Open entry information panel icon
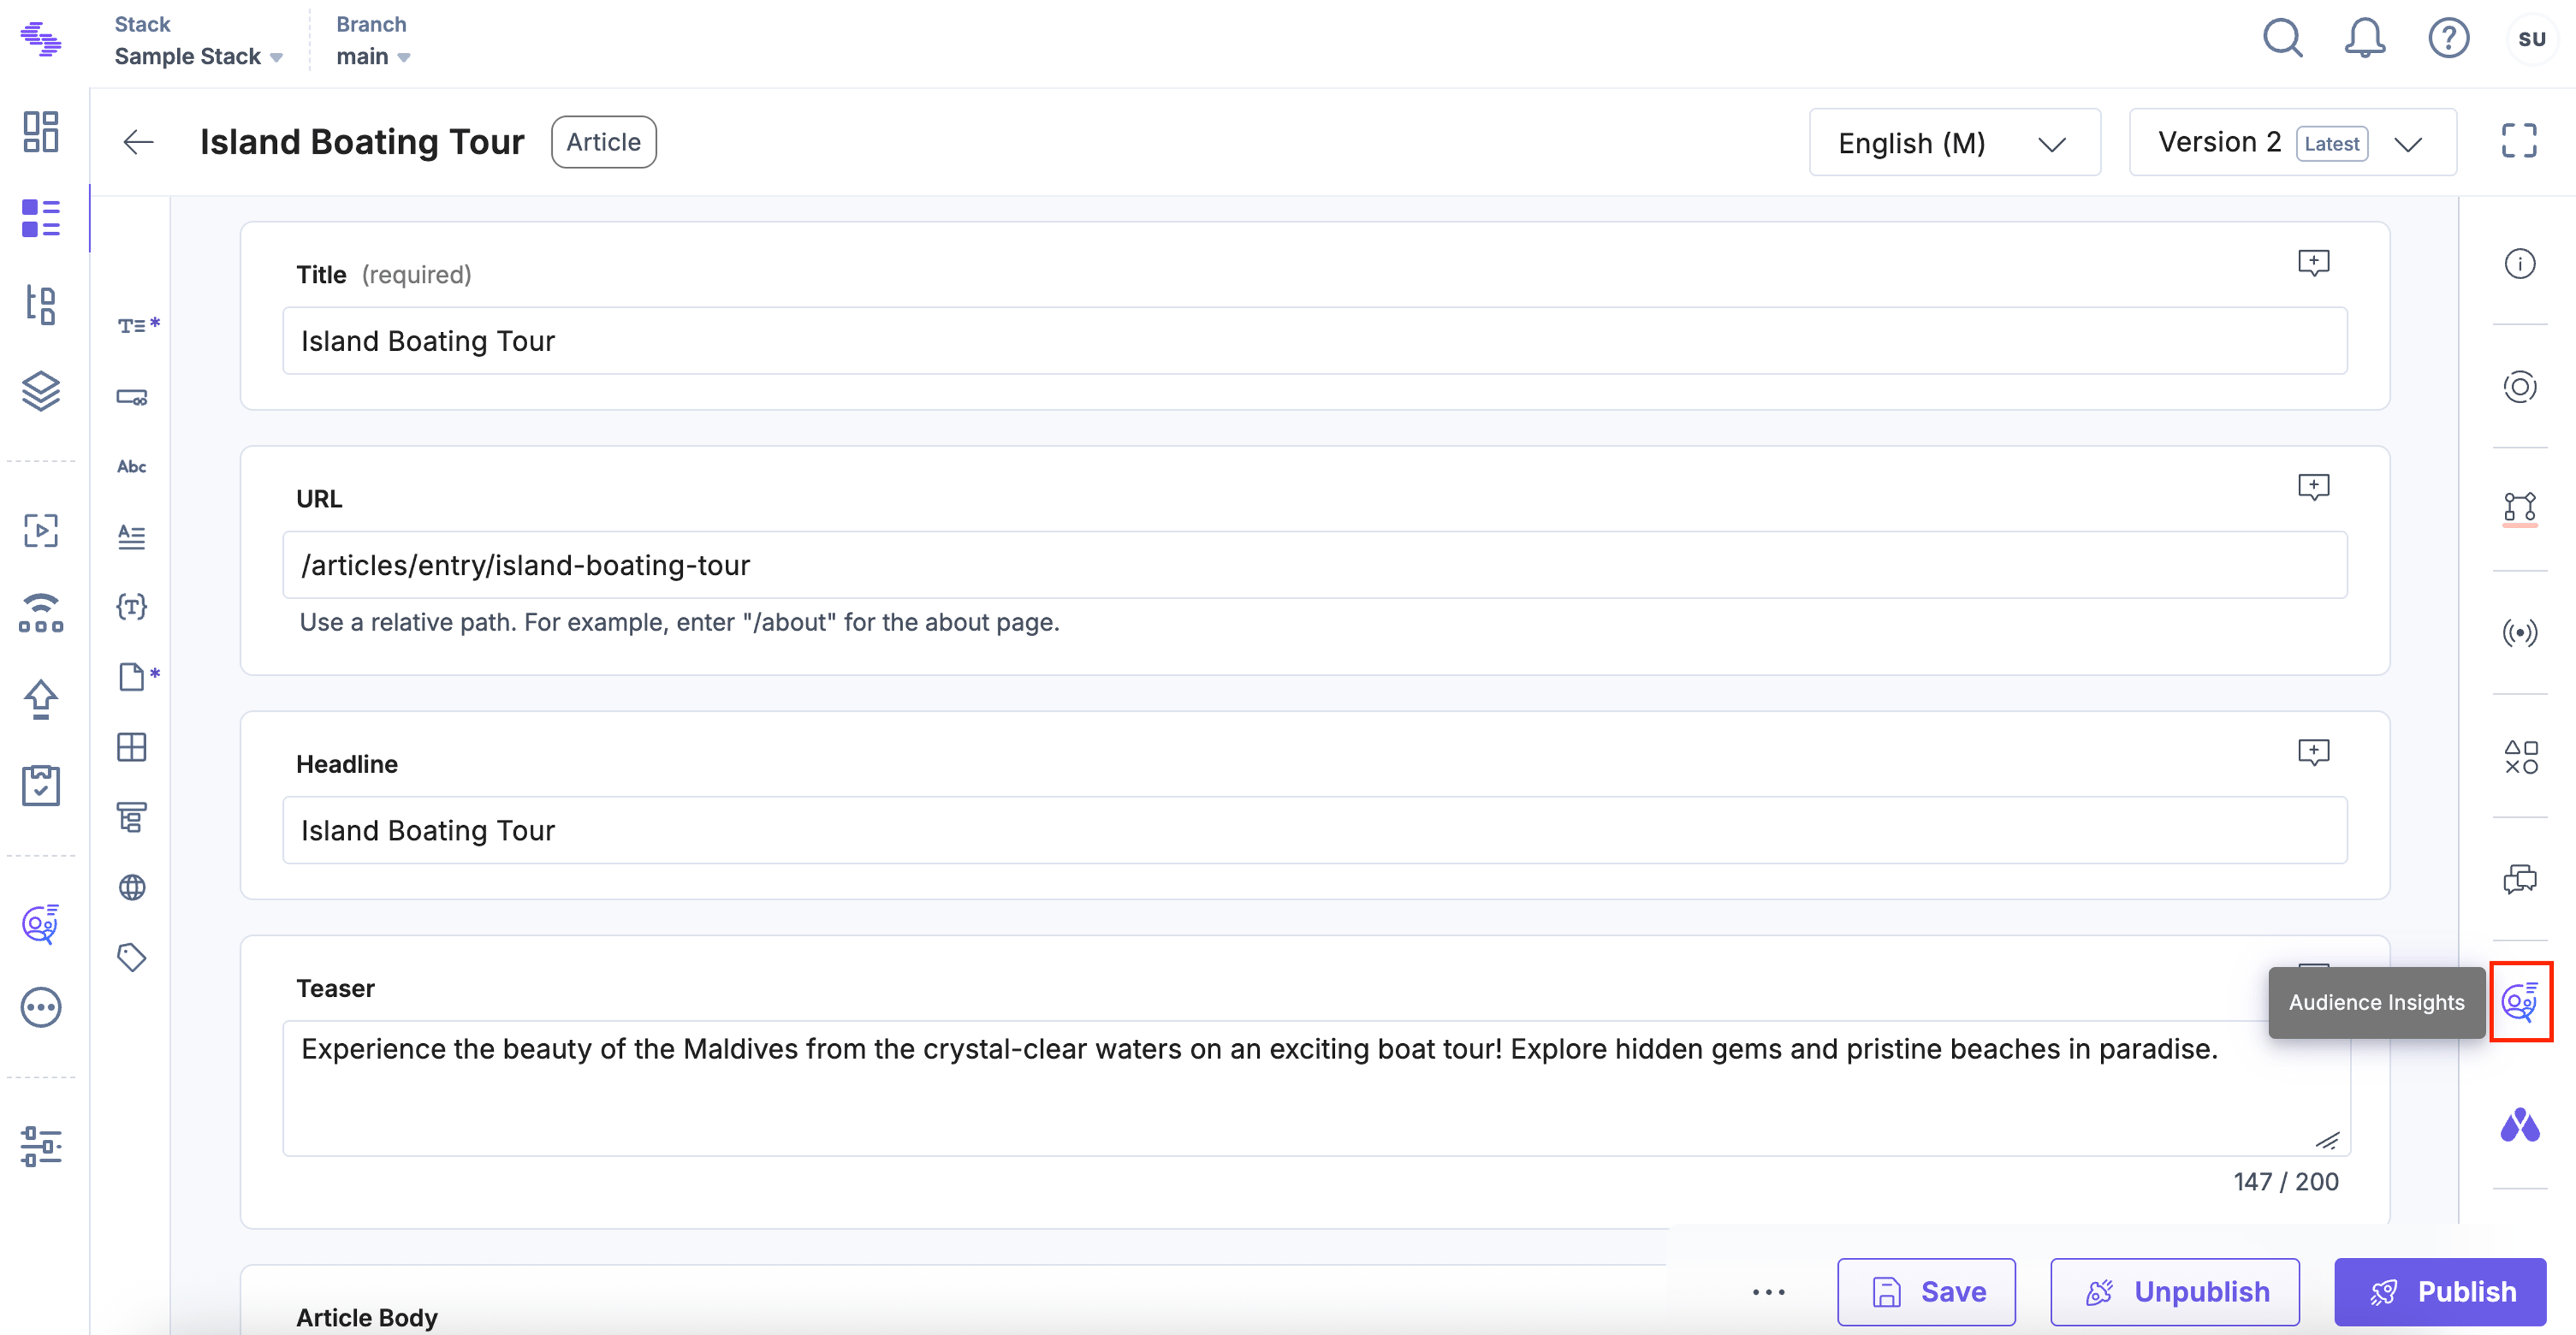The image size is (2576, 1335). coord(2519,264)
